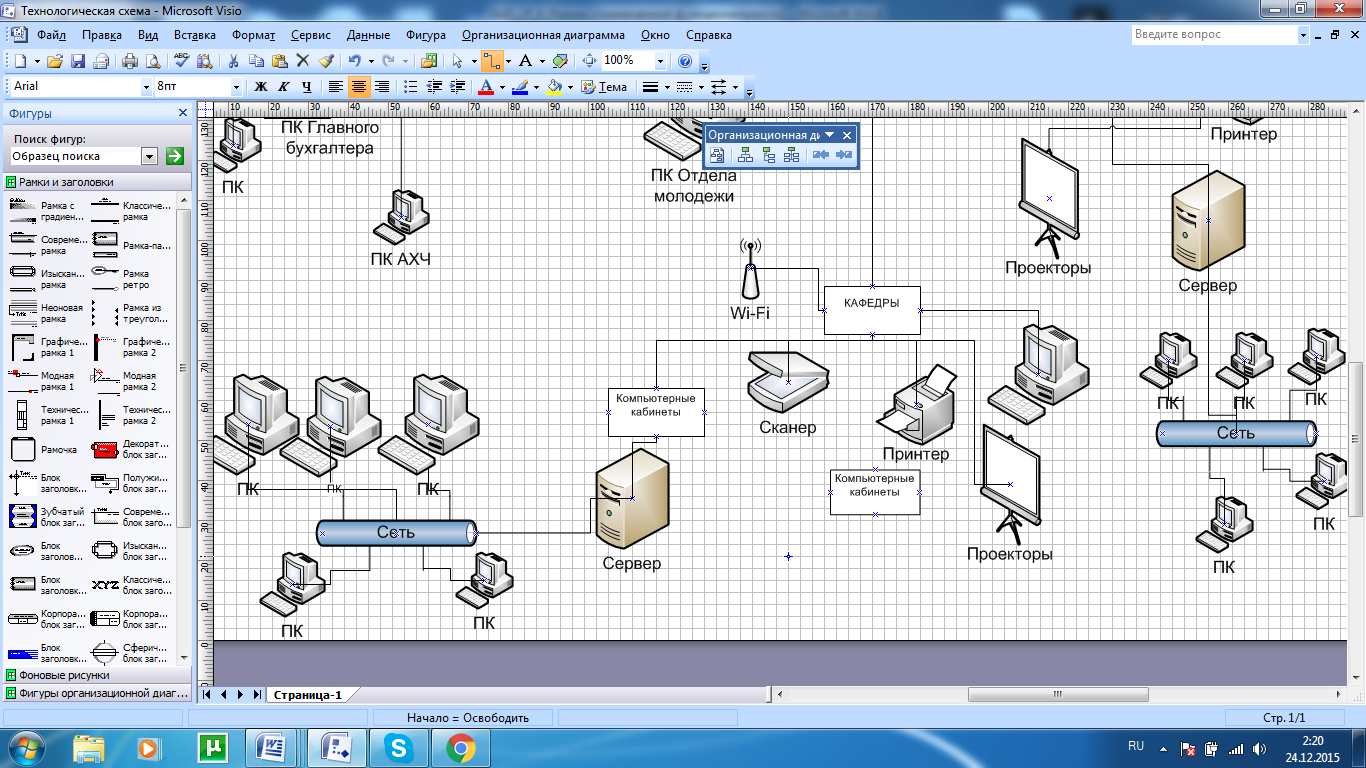
Task: Open Visio Help with the question mark icon
Action: coord(685,61)
